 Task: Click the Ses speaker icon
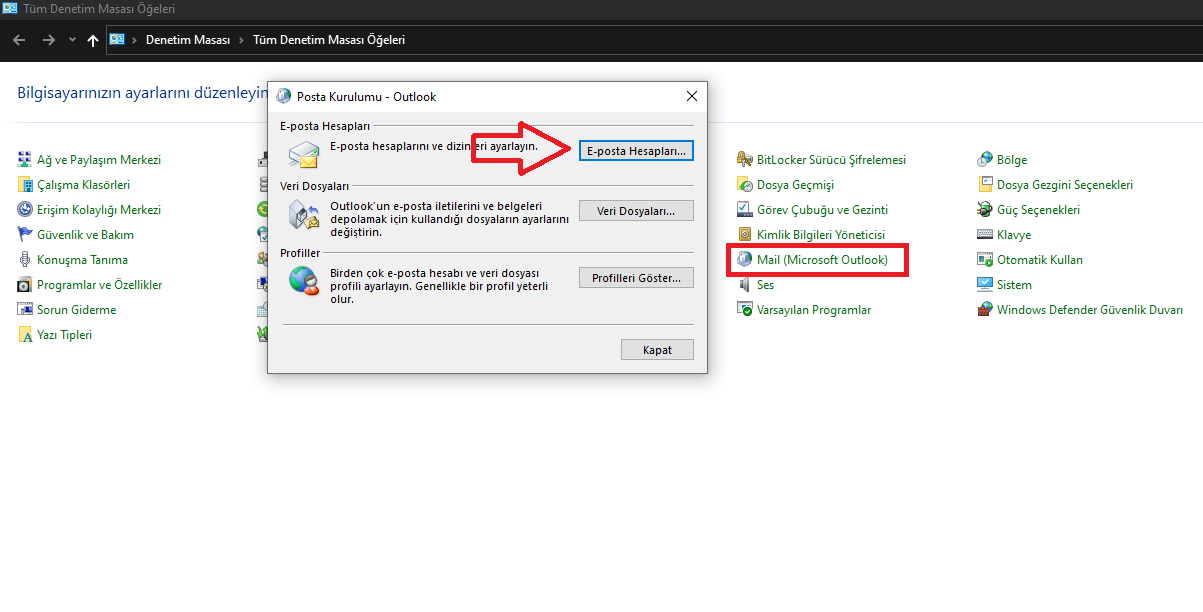tap(744, 285)
